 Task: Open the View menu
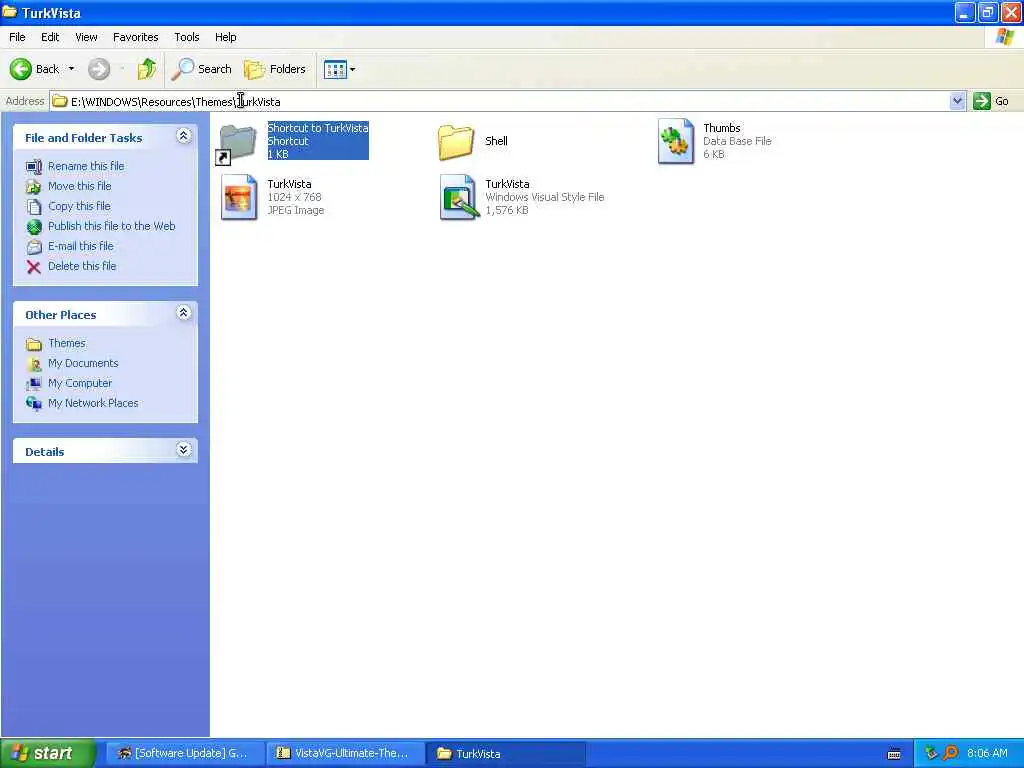86,37
